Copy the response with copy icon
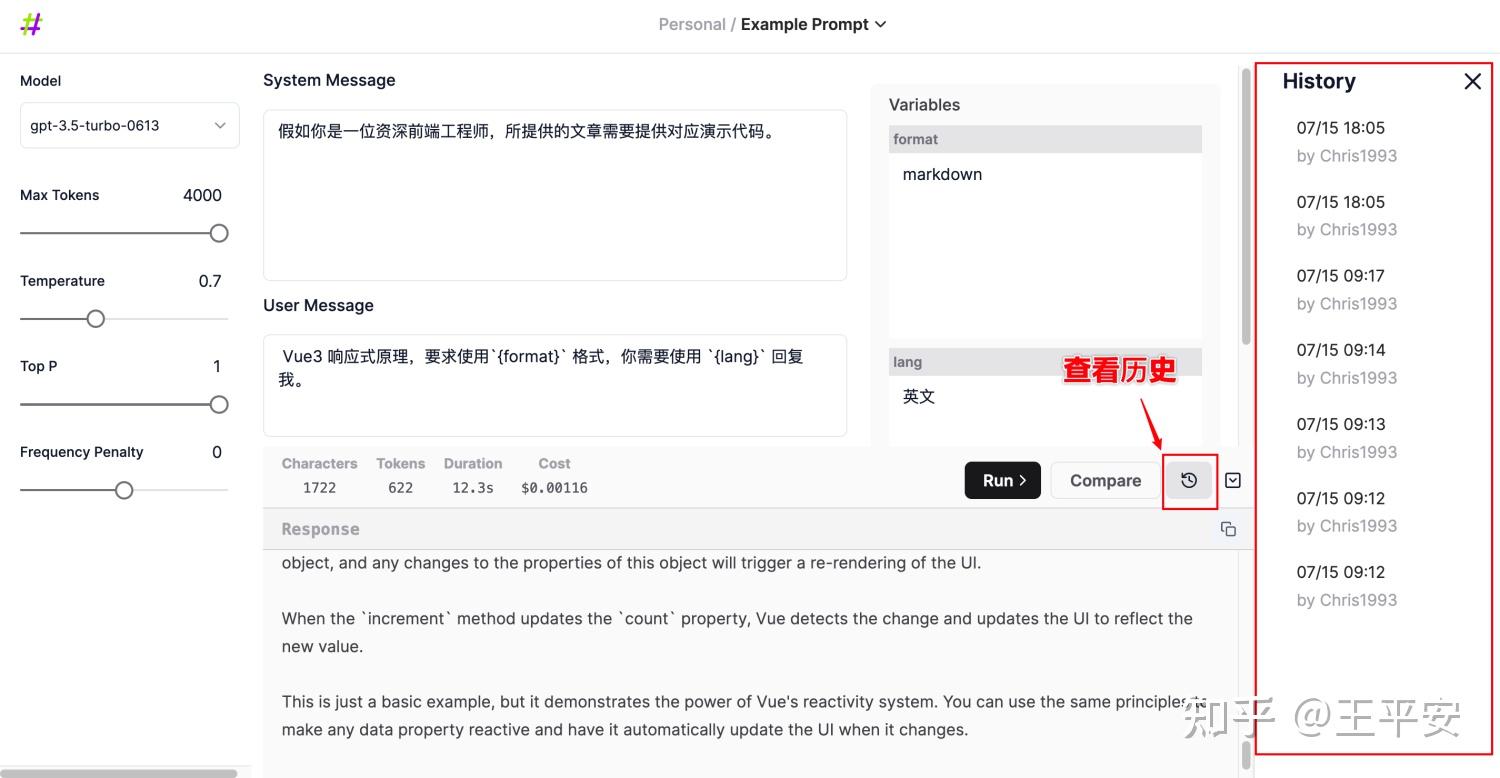This screenshot has height=778, width=1500. click(x=1228, y=529)
